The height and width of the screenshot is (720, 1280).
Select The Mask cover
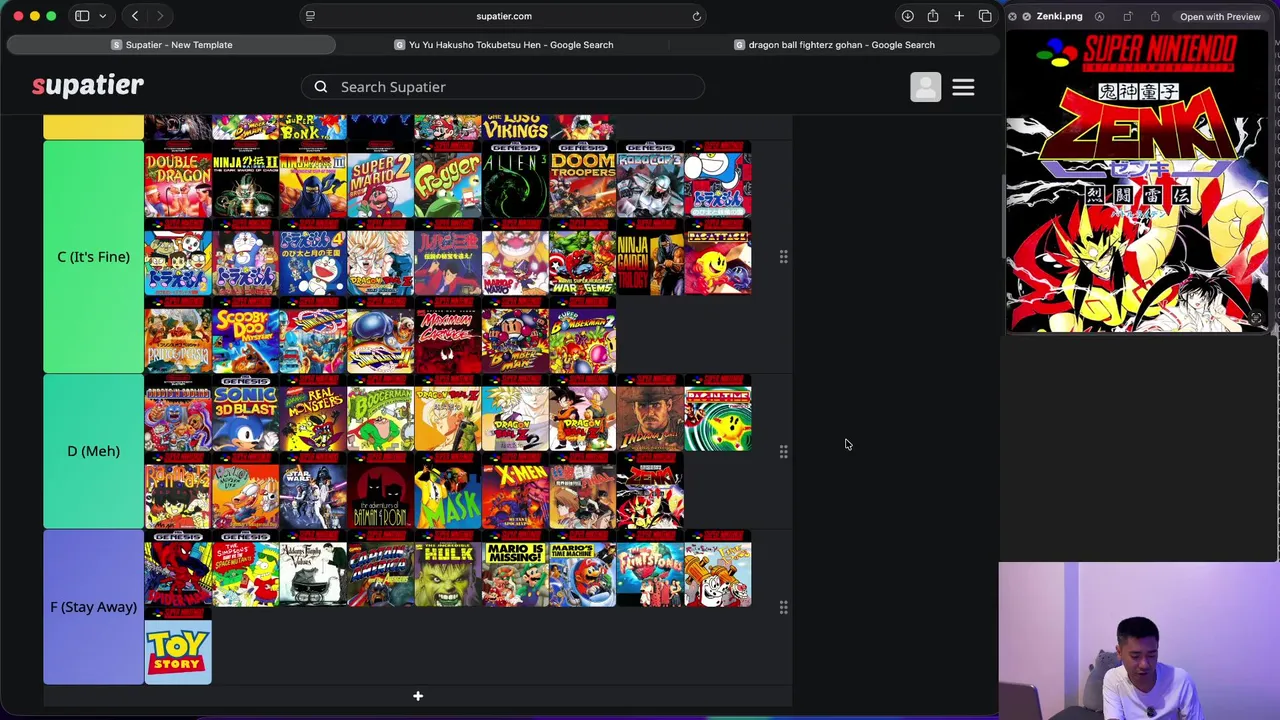(x=448, y=490)
